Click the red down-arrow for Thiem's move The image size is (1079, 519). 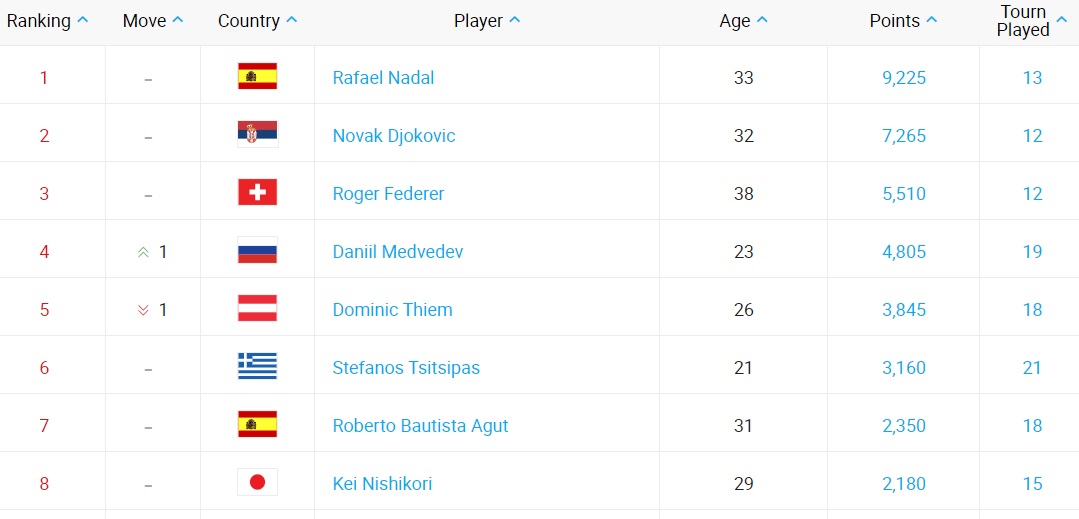[143, 310]
